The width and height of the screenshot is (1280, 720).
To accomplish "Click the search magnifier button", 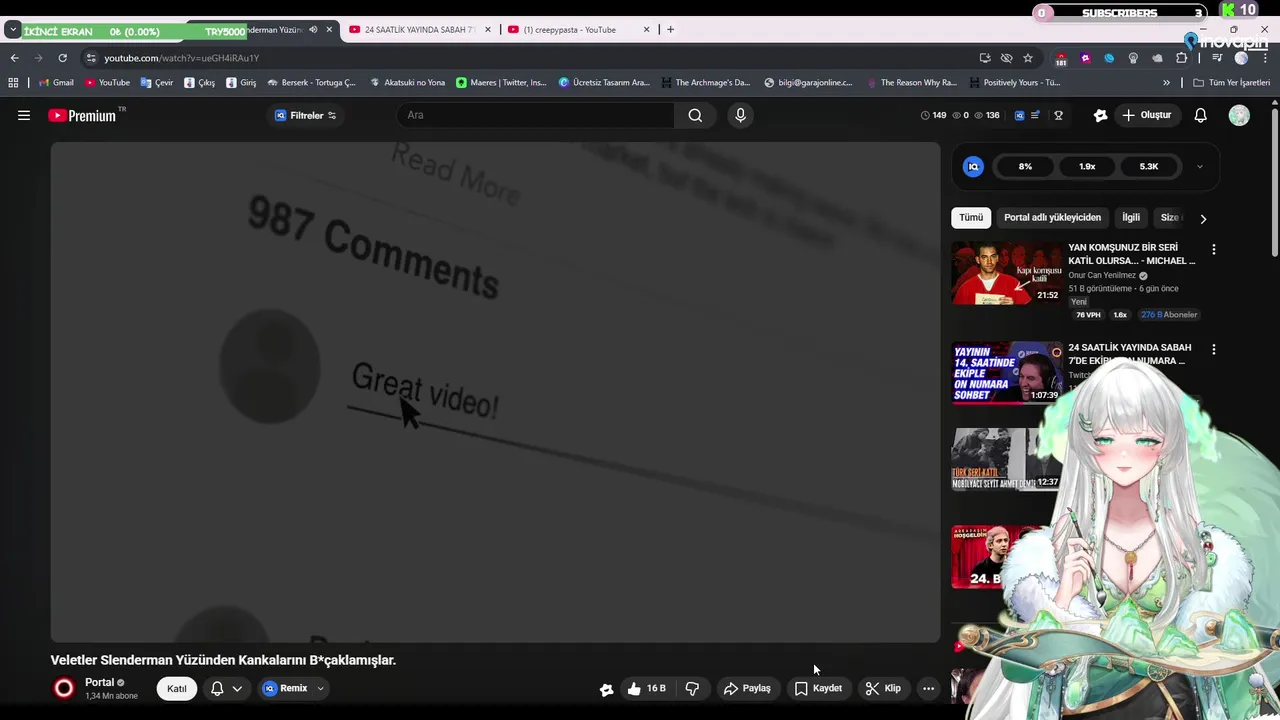I will [695, 115].
